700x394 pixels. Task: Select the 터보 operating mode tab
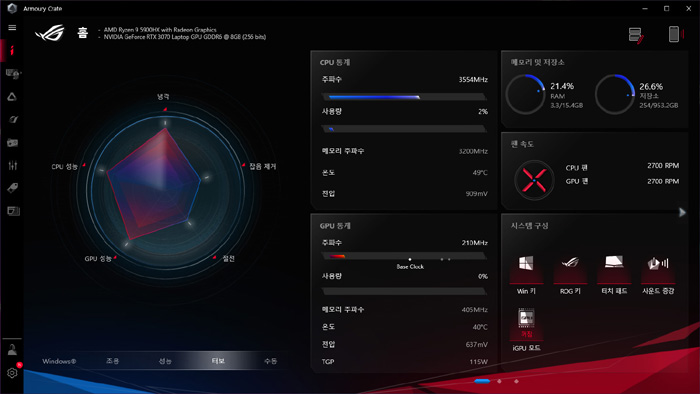pyautogui.click(x=218, y=361)
